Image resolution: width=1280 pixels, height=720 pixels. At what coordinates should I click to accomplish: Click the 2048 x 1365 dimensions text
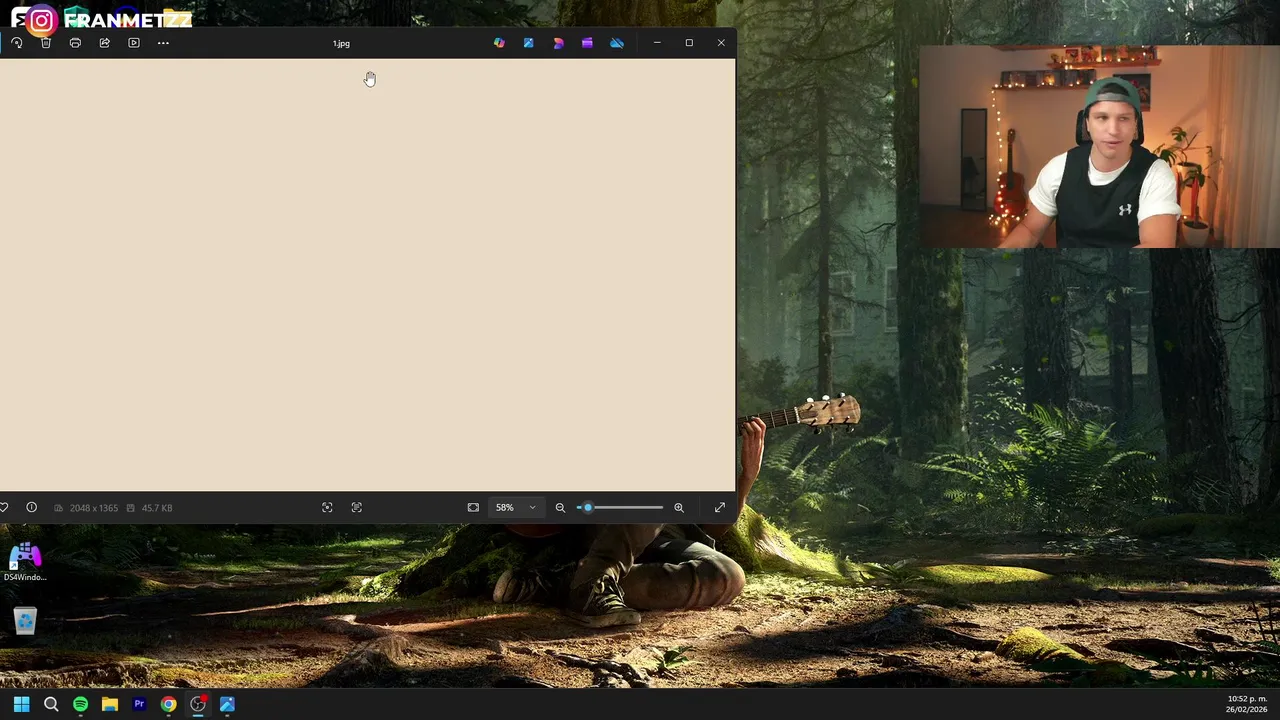tap(93, 508)
